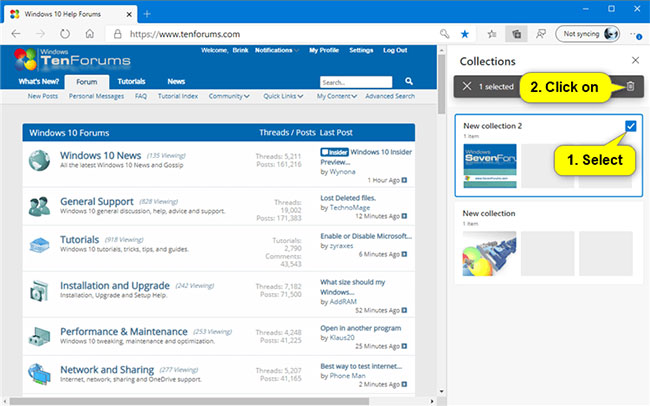The height and width of the screenshot is (406, 650).
Task: Click the key icon in the address bar
Action: [x=444, y=34]
